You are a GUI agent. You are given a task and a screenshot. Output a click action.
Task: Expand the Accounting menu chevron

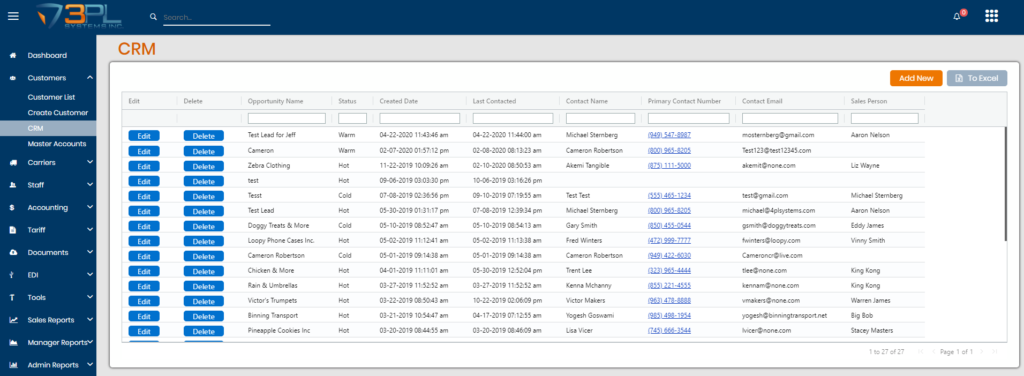point(89,208)
